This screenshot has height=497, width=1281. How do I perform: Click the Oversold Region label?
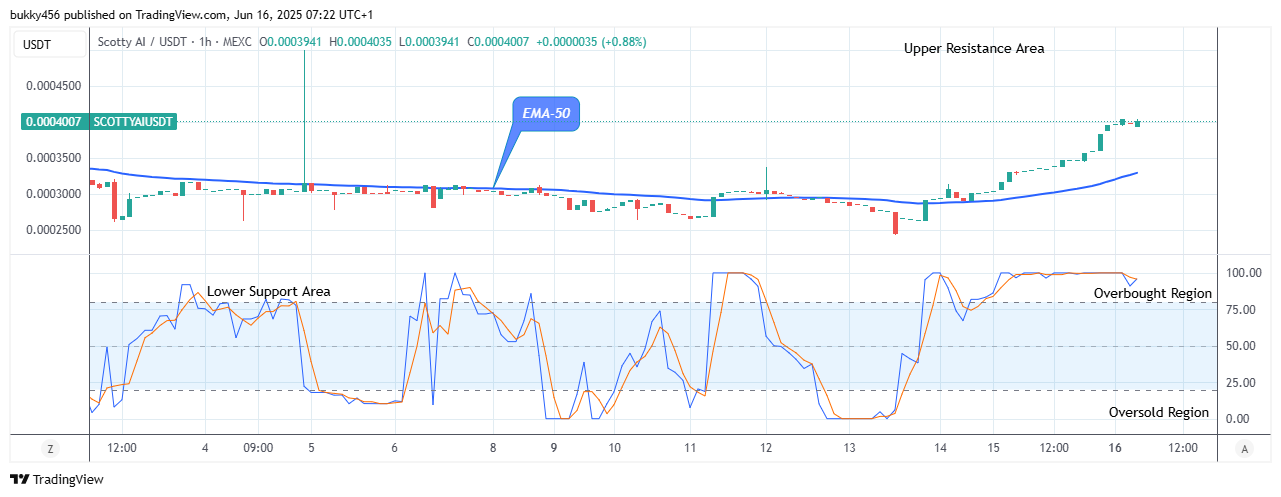(x=1159, y=412)
